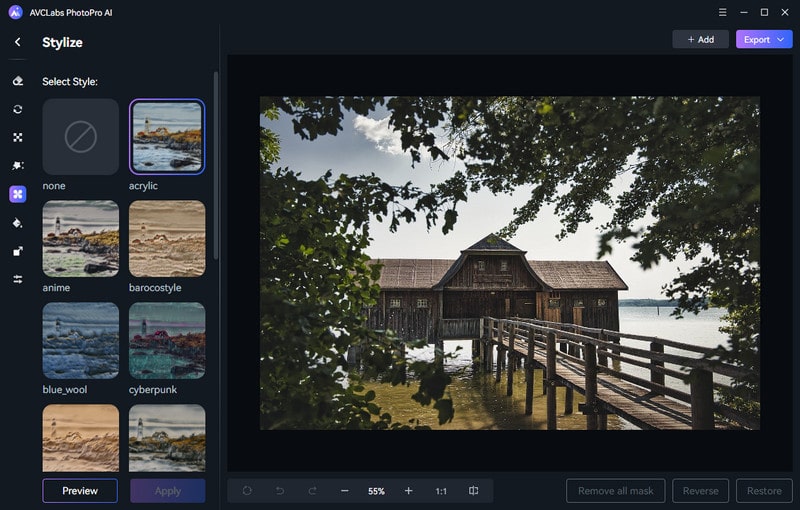Select the eraser object removal tool in sidebar

18,81
